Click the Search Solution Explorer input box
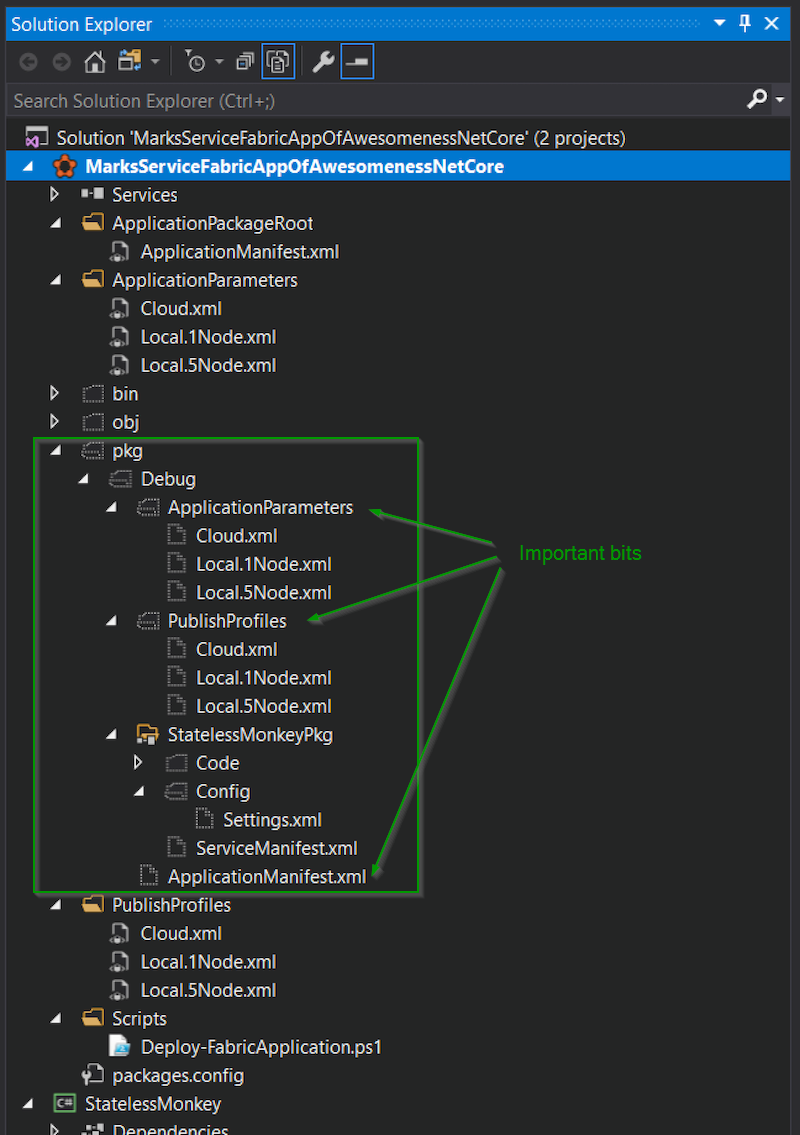Screen dimensions: 800x1135 coord(370,100)
